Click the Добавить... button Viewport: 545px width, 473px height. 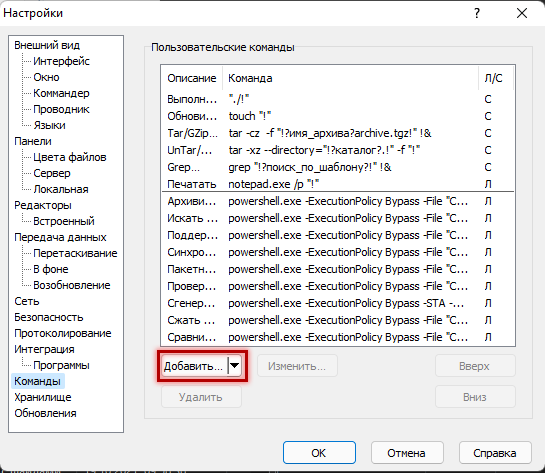coord(195,366)
